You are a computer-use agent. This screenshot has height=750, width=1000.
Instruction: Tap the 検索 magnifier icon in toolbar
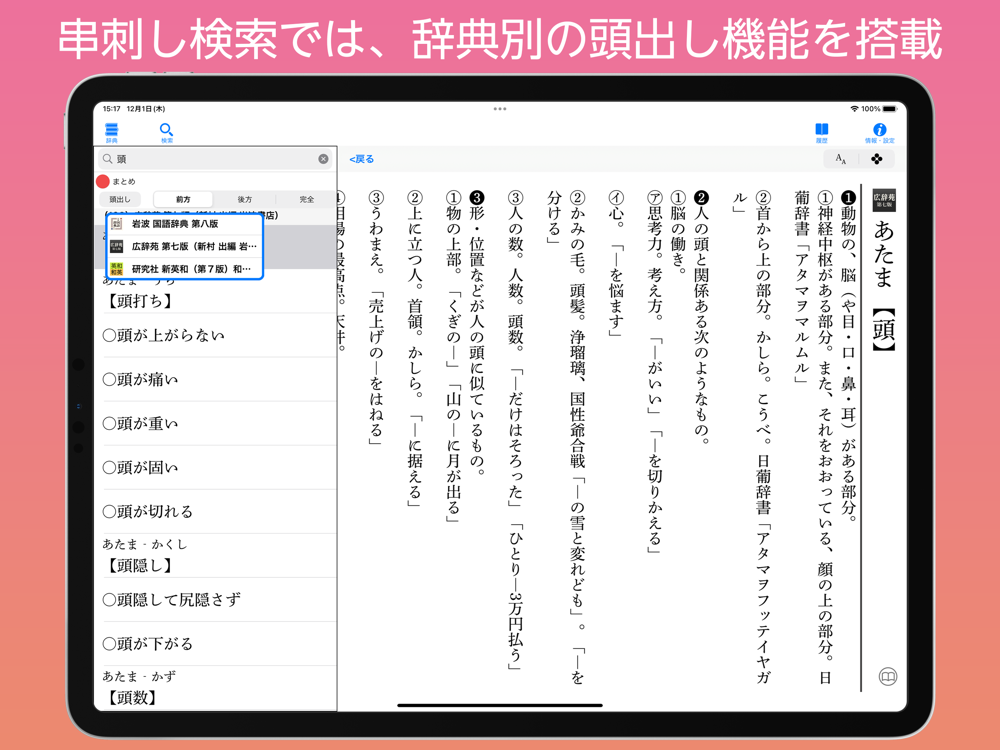tap(166, 133)
